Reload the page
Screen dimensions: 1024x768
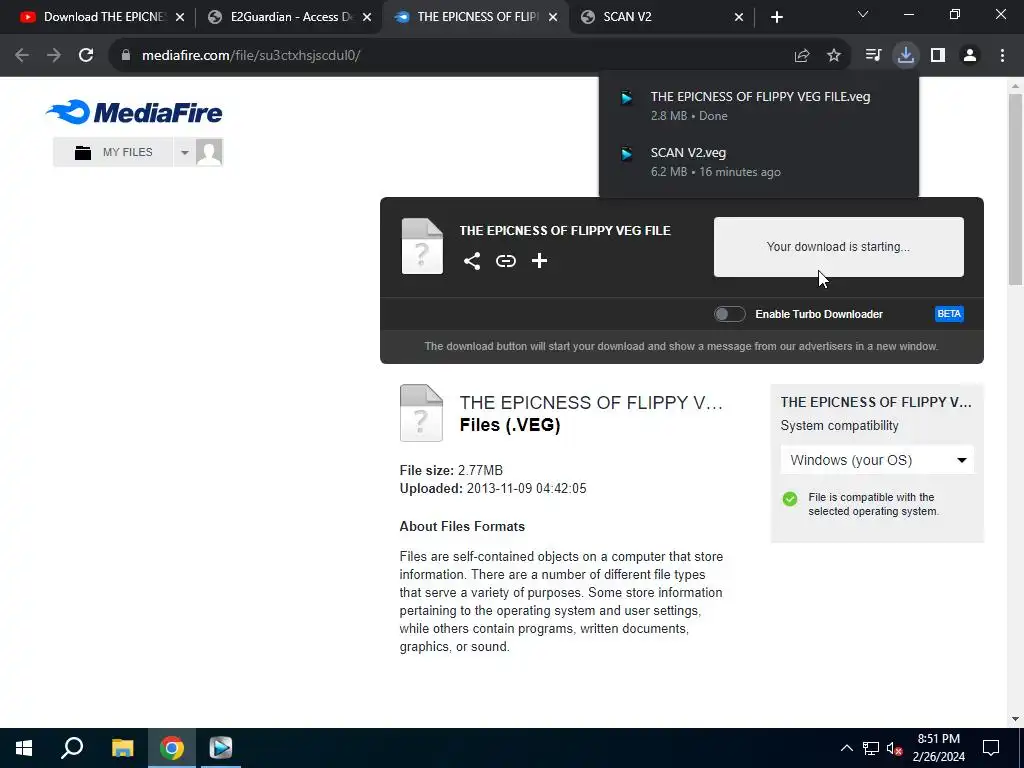point(86,56)
